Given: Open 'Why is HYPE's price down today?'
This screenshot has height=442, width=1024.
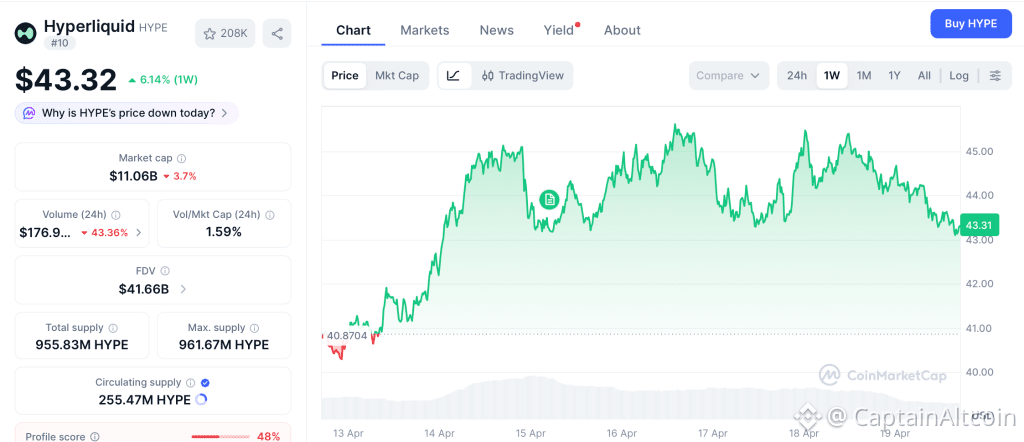Looking at the screenshot, I should [x=127, y=113].
